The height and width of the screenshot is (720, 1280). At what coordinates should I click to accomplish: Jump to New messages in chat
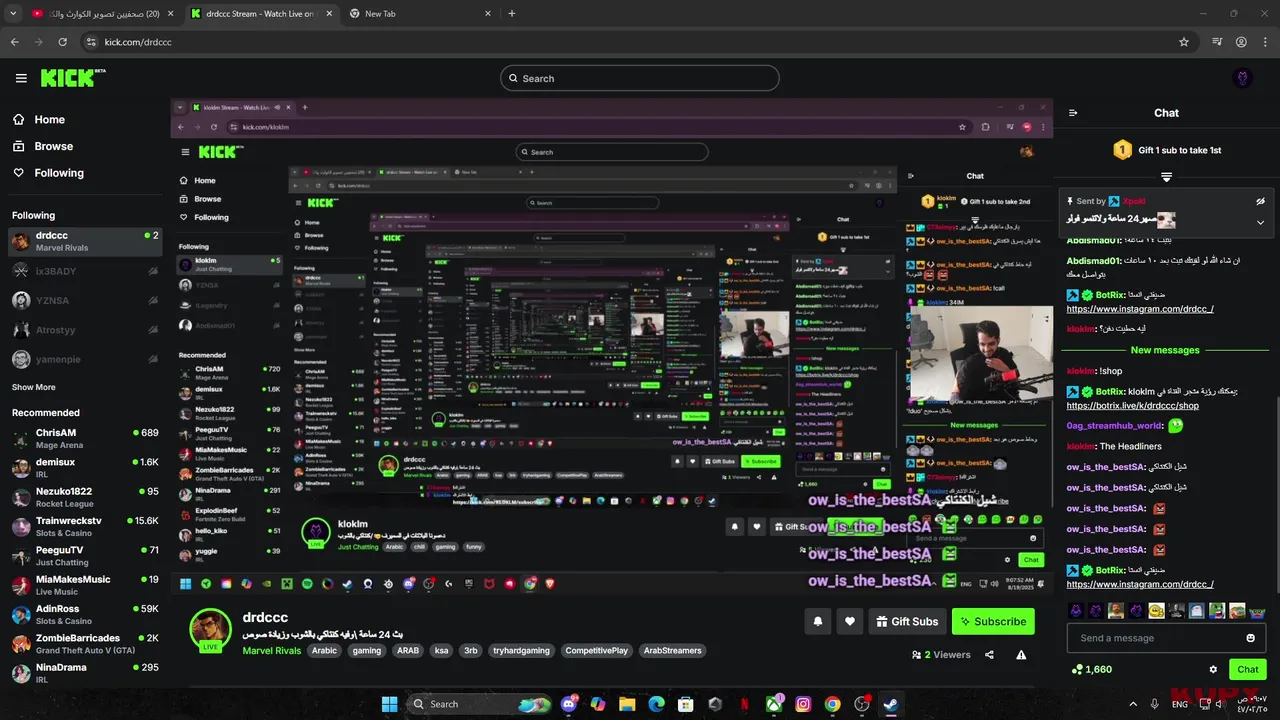[x=1165, y=350]
